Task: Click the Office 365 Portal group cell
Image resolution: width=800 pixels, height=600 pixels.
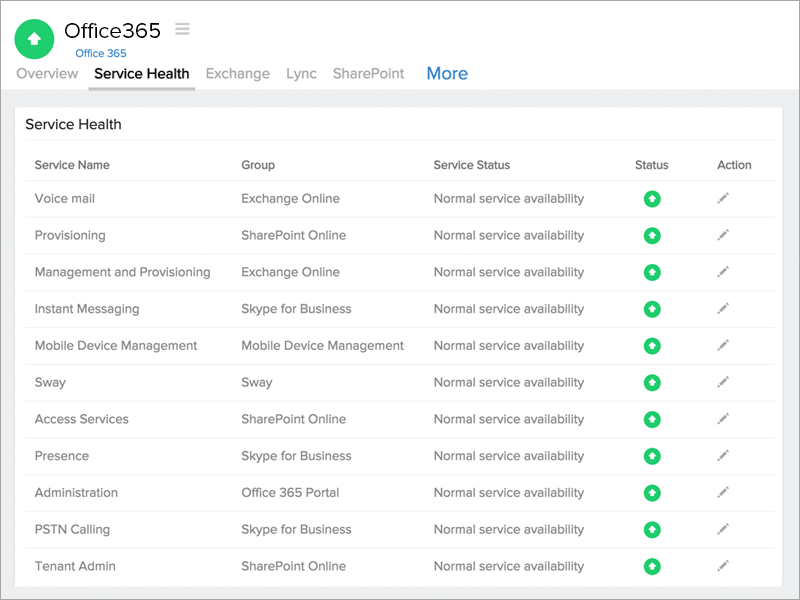Action: click(290, 492)
